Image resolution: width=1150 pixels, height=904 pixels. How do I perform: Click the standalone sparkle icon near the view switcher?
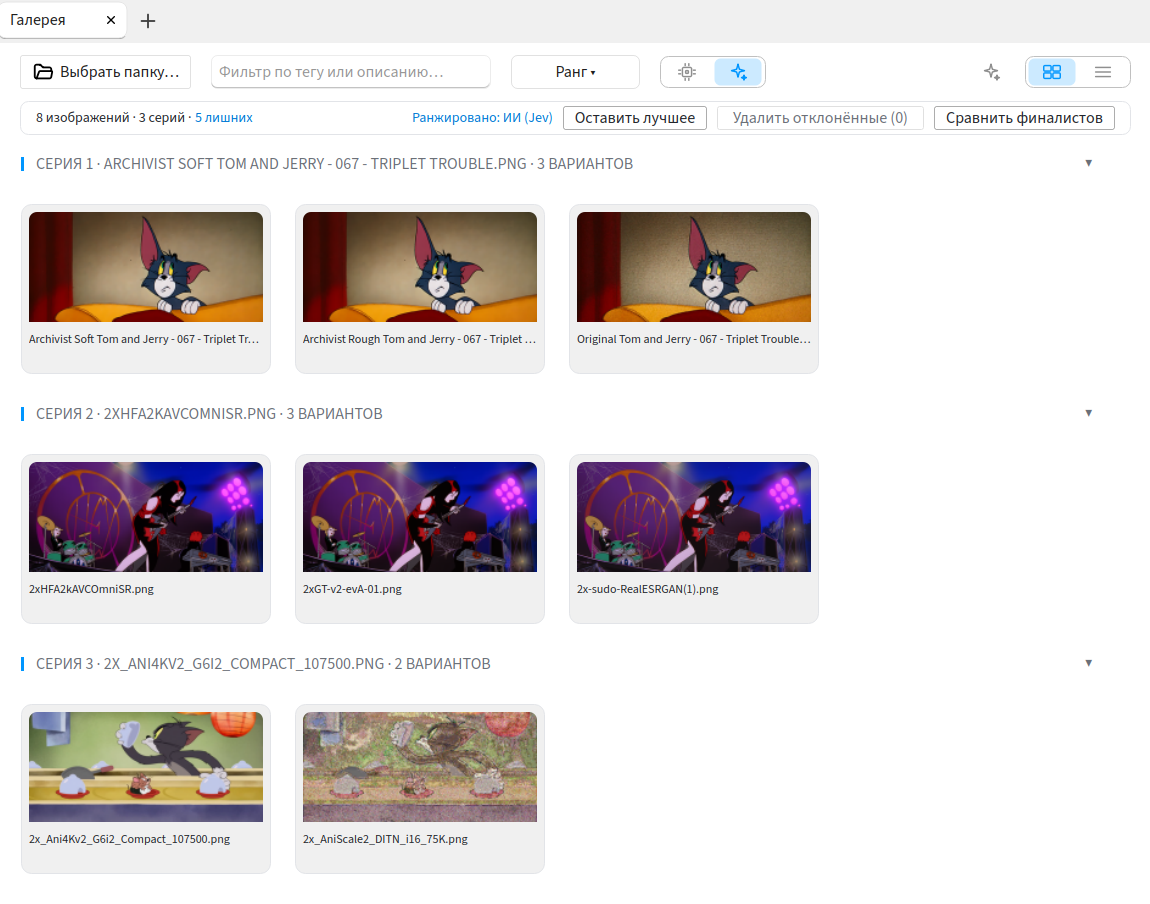coord(992,72)
